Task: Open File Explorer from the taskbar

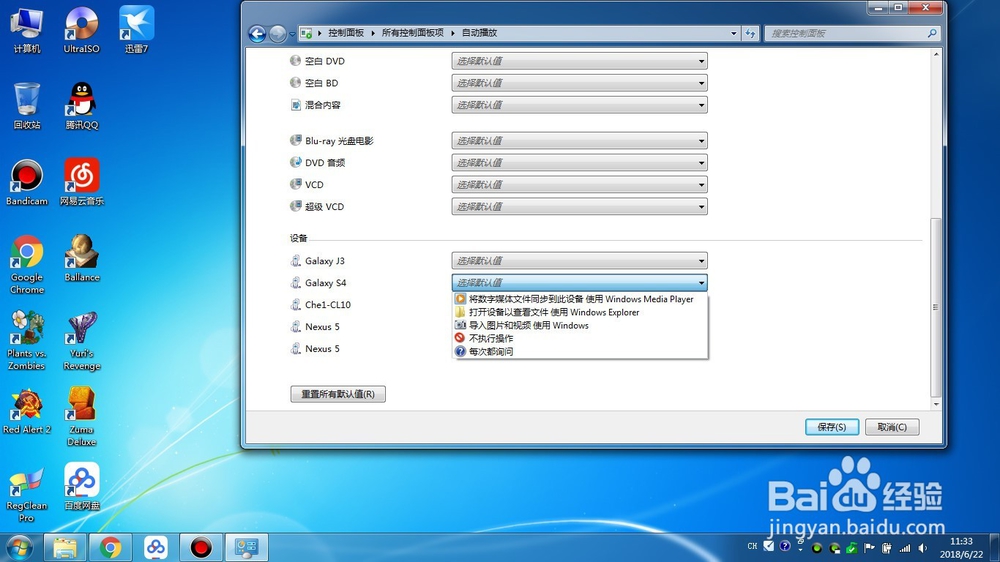Action: point(64,547)
